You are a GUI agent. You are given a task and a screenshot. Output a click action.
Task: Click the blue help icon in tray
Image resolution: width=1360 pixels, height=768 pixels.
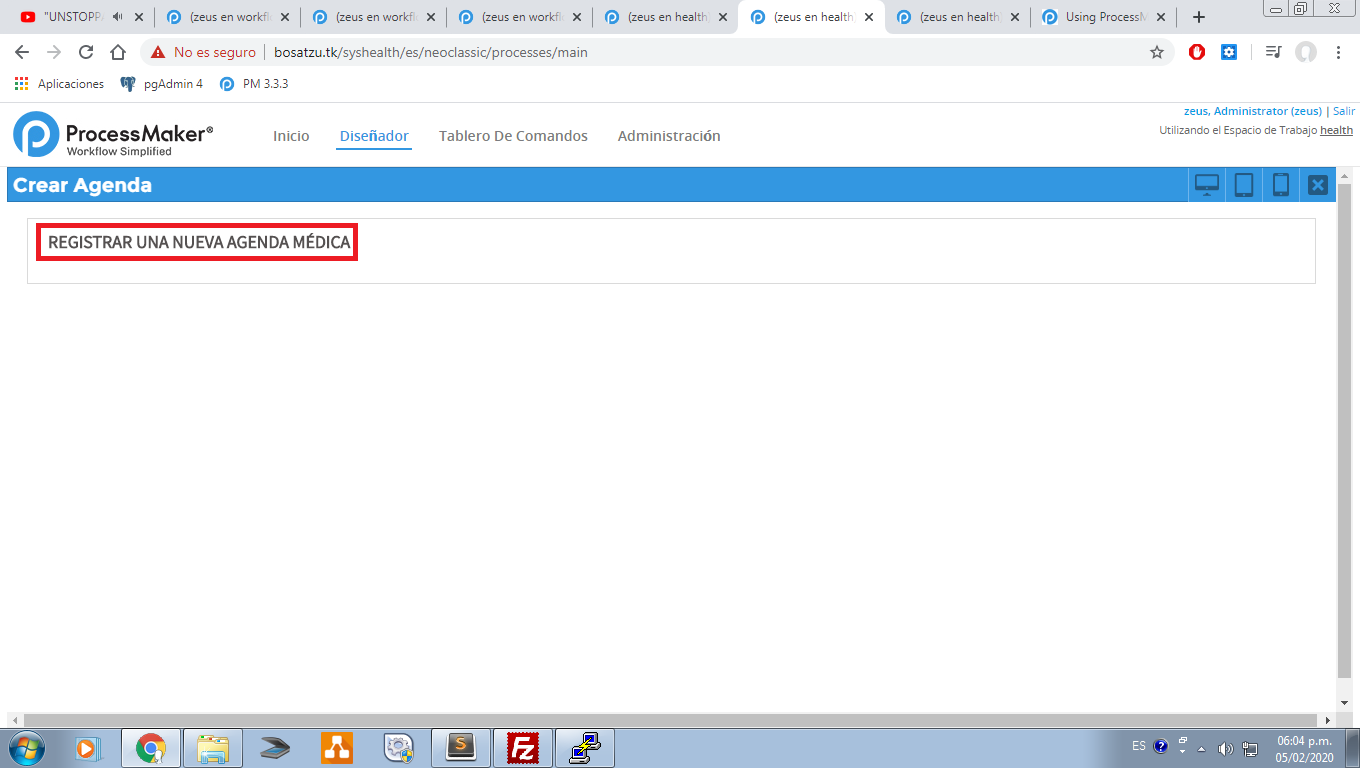(x=1161, y=746)
